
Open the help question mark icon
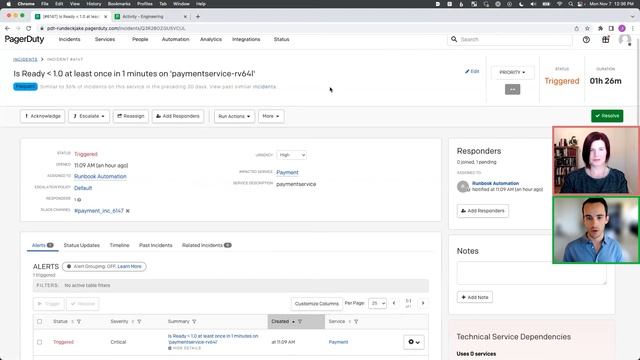point(586,40)
